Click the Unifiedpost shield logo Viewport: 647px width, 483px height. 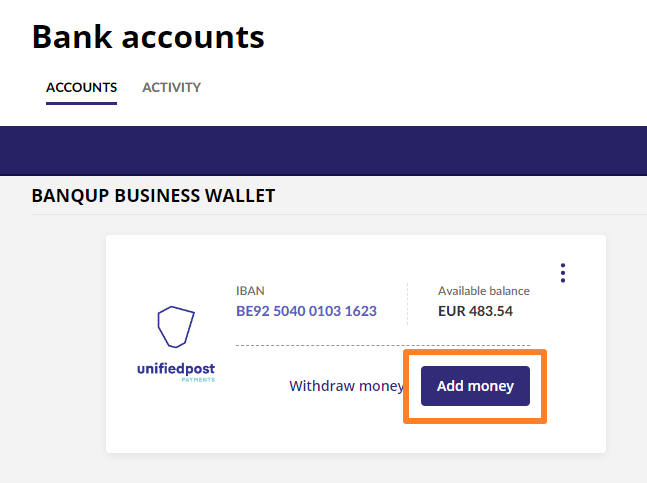176,327
